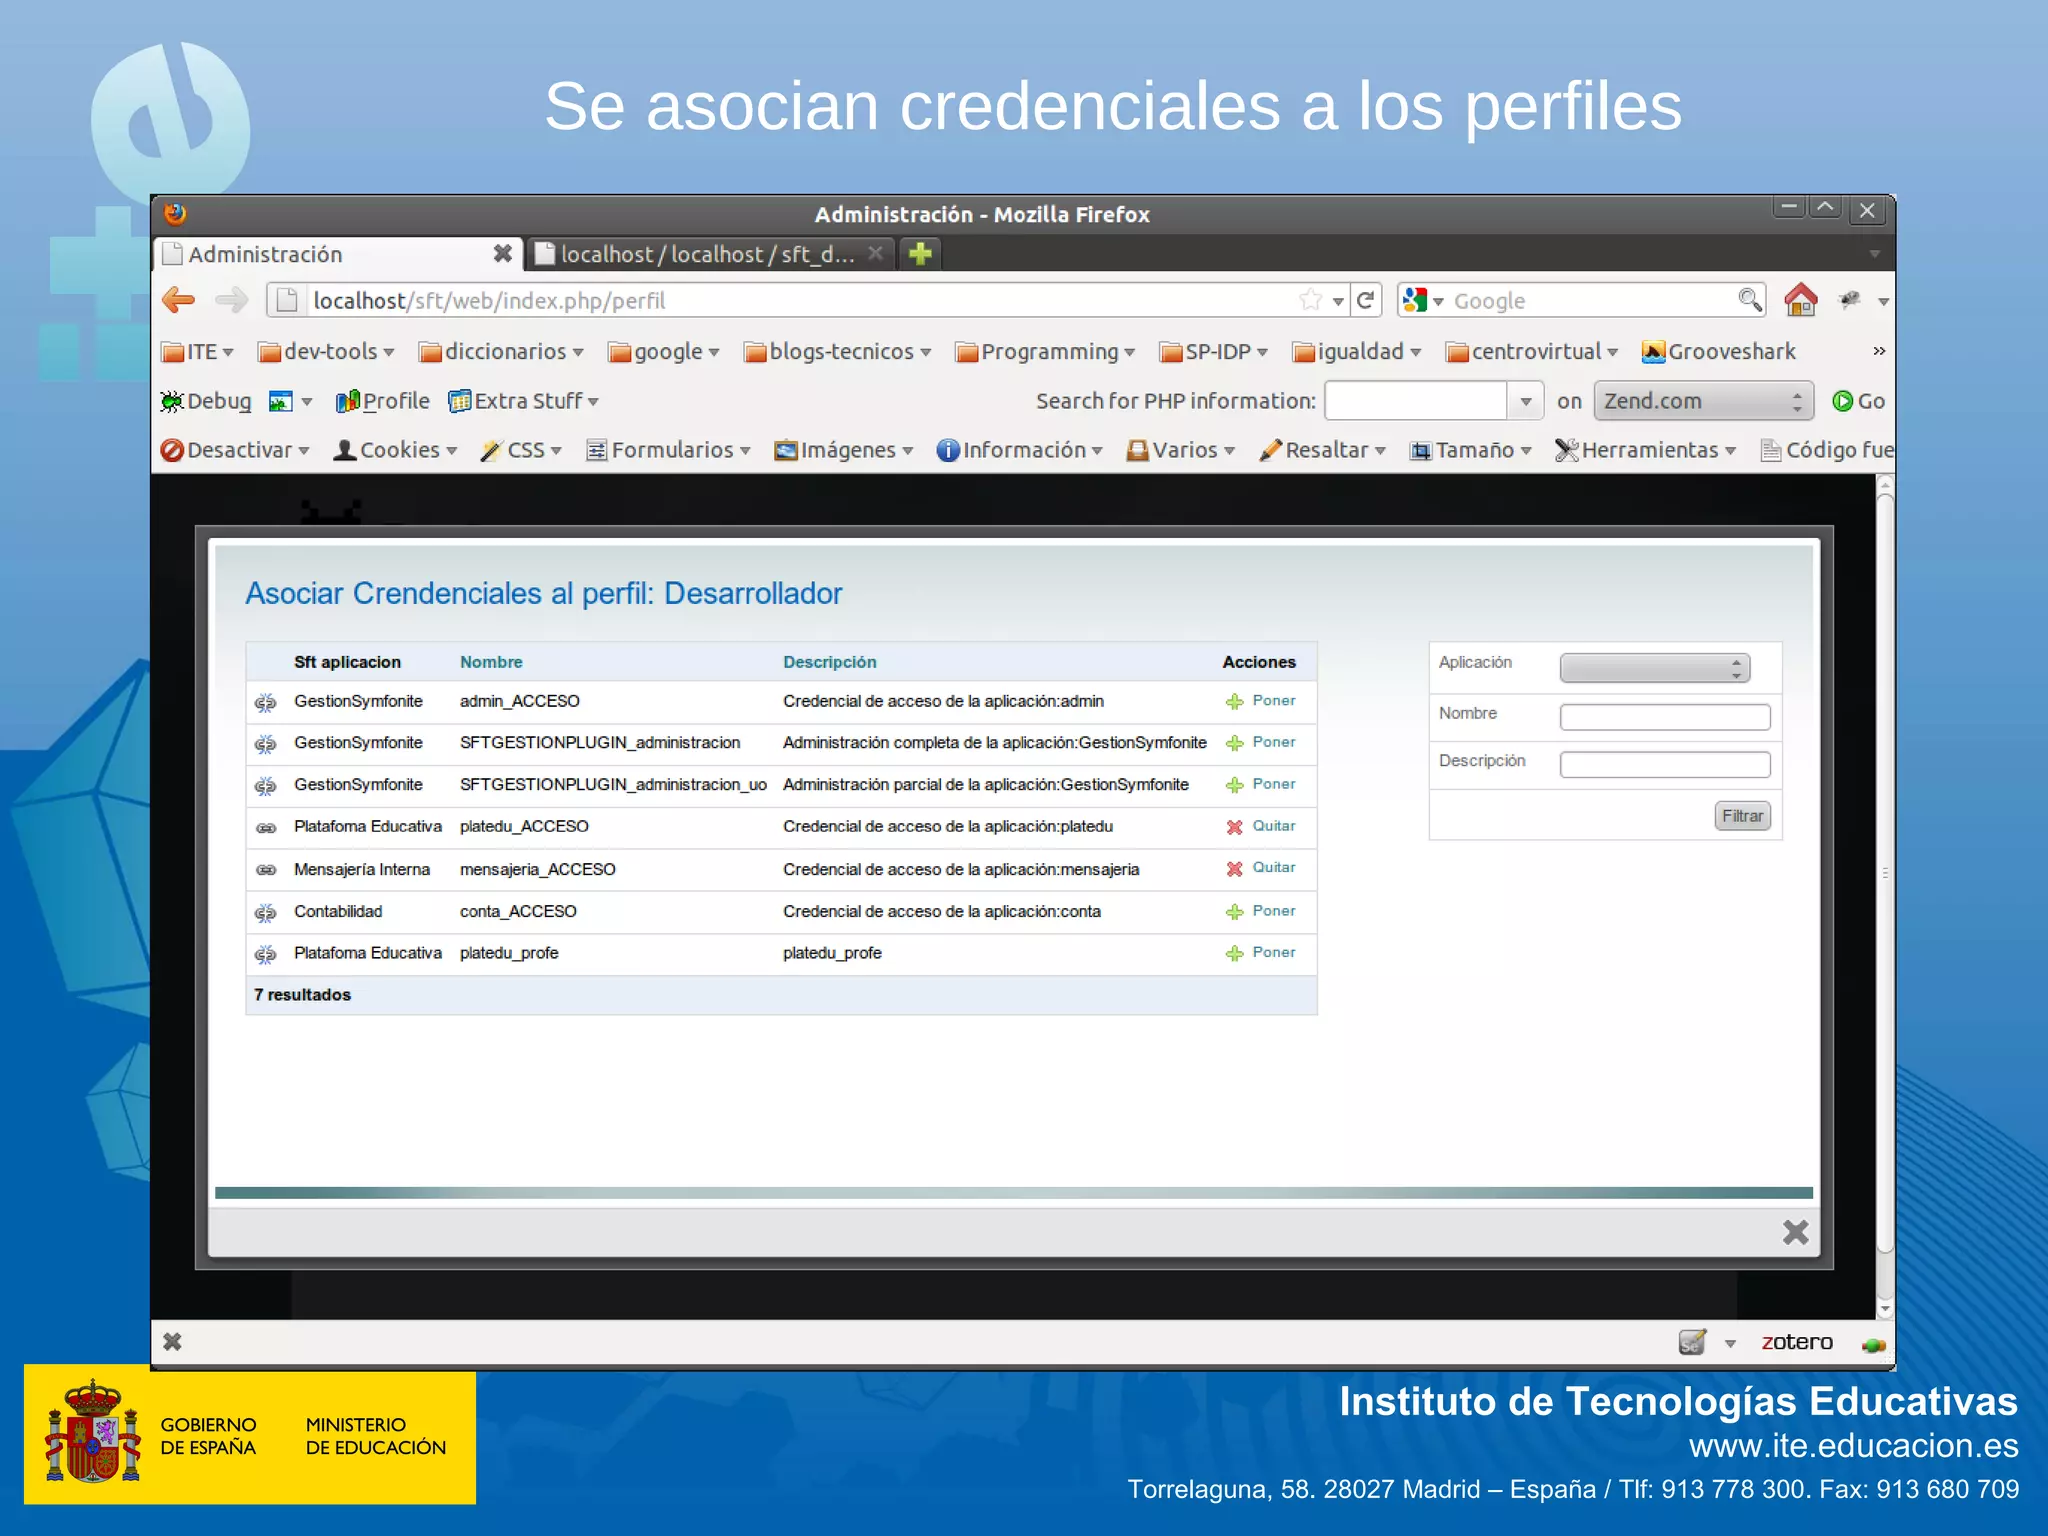The height and width of the screenshot is (1536, 2048).
Task: Open the Información menu
Action: coord(1019,450)
